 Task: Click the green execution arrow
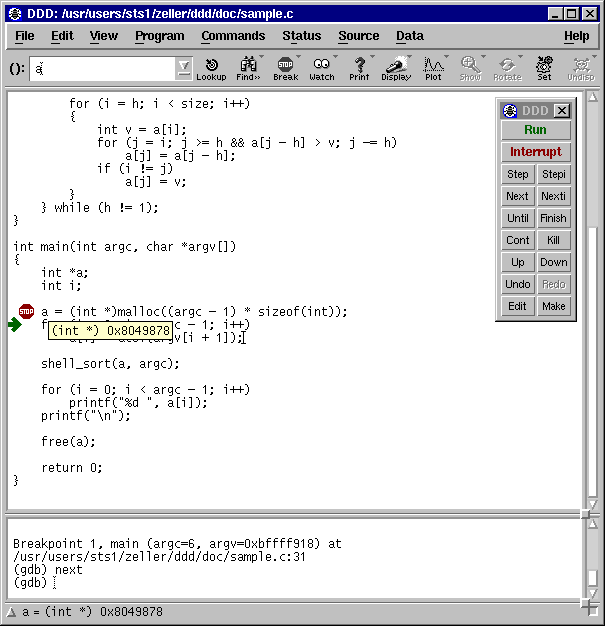(15, 325)
